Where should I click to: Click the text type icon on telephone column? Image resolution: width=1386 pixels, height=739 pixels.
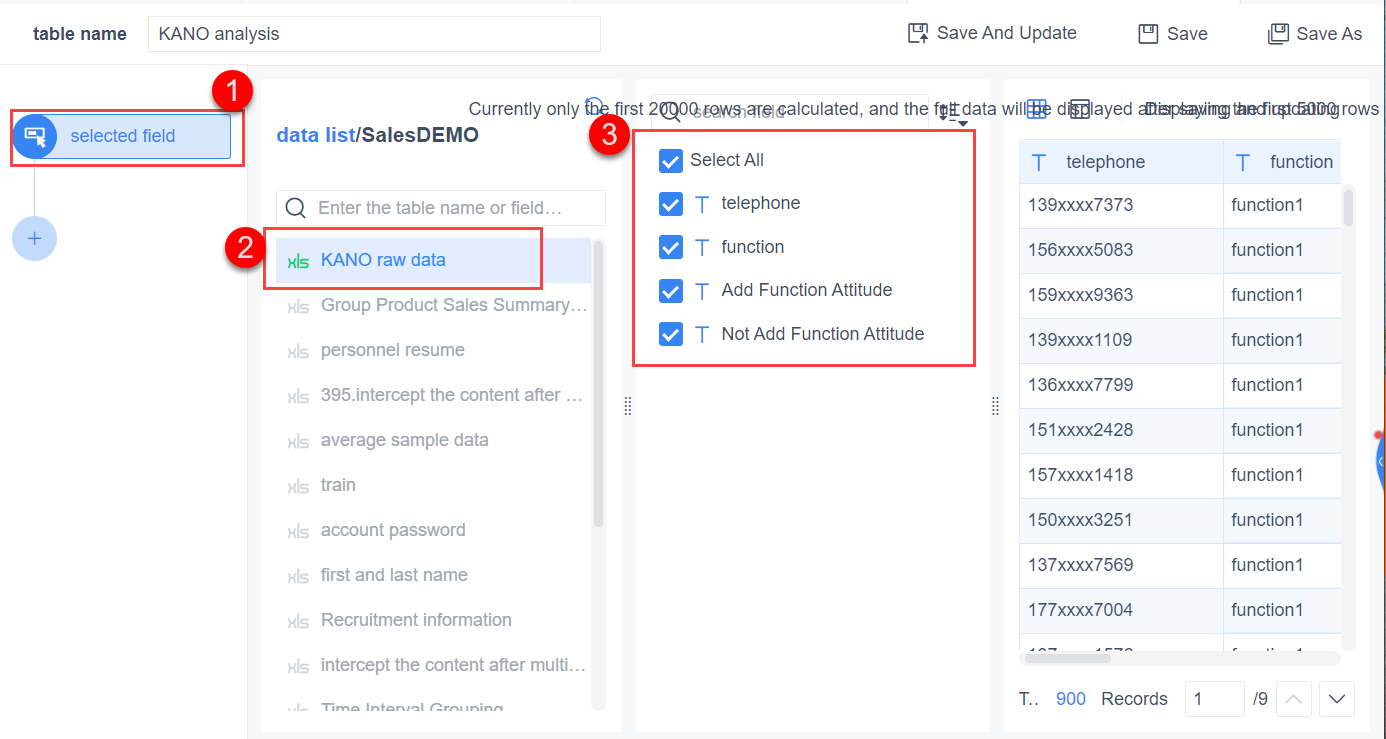(1039, 162)
